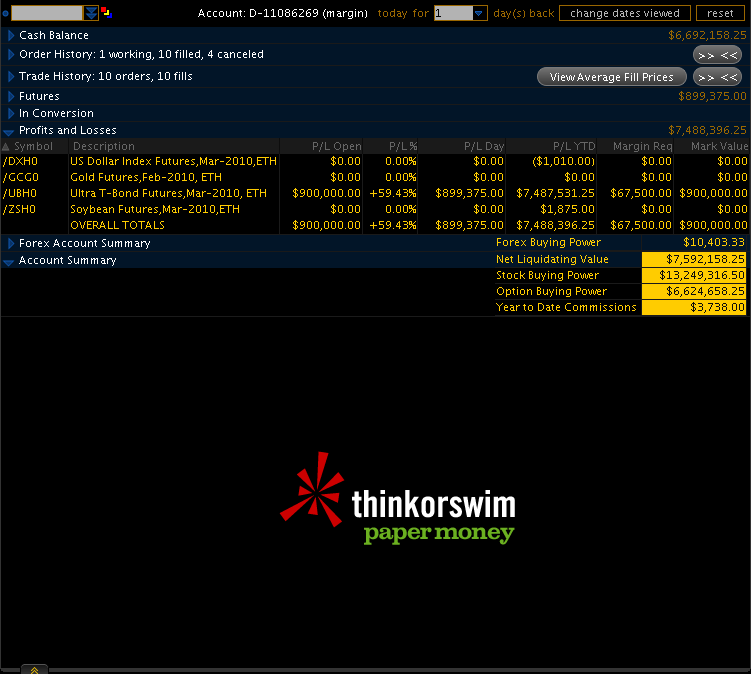This screenshot has width=751, height=674.
Task: Select the /UBH0 symbol
Action: click(x=20, y=194)
